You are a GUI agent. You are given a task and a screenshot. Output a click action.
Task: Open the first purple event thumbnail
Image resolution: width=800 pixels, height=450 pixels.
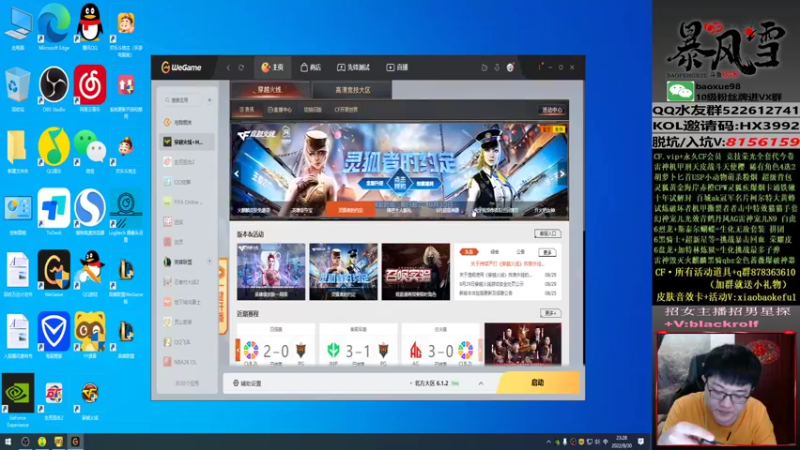271,271
